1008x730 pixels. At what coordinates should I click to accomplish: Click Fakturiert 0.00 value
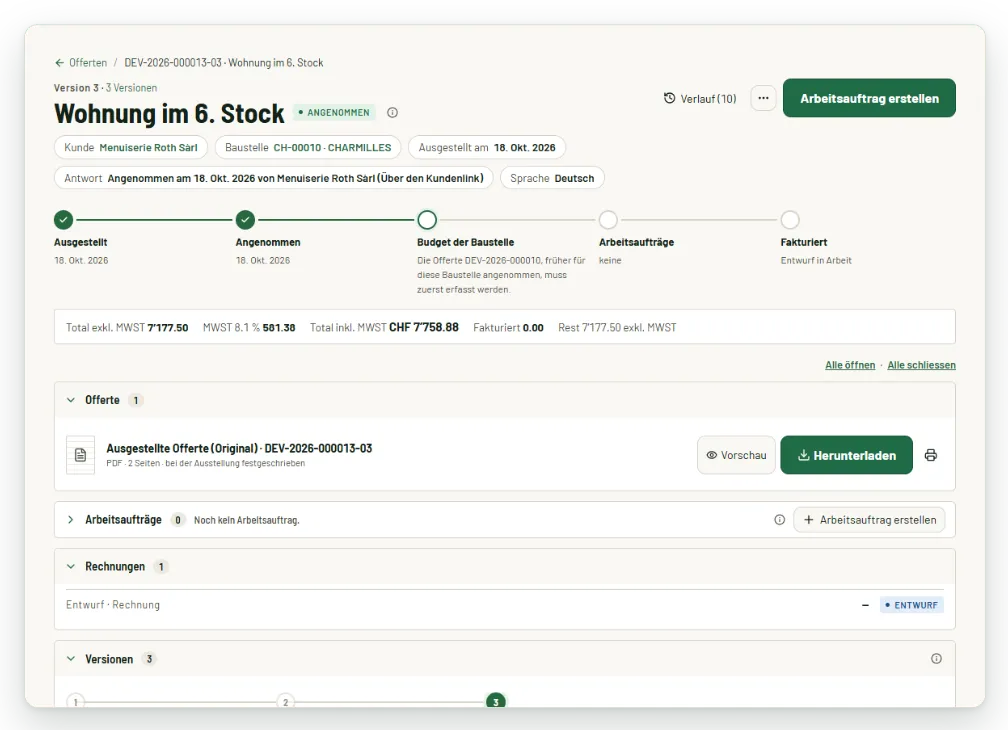[x=508, y=327]
